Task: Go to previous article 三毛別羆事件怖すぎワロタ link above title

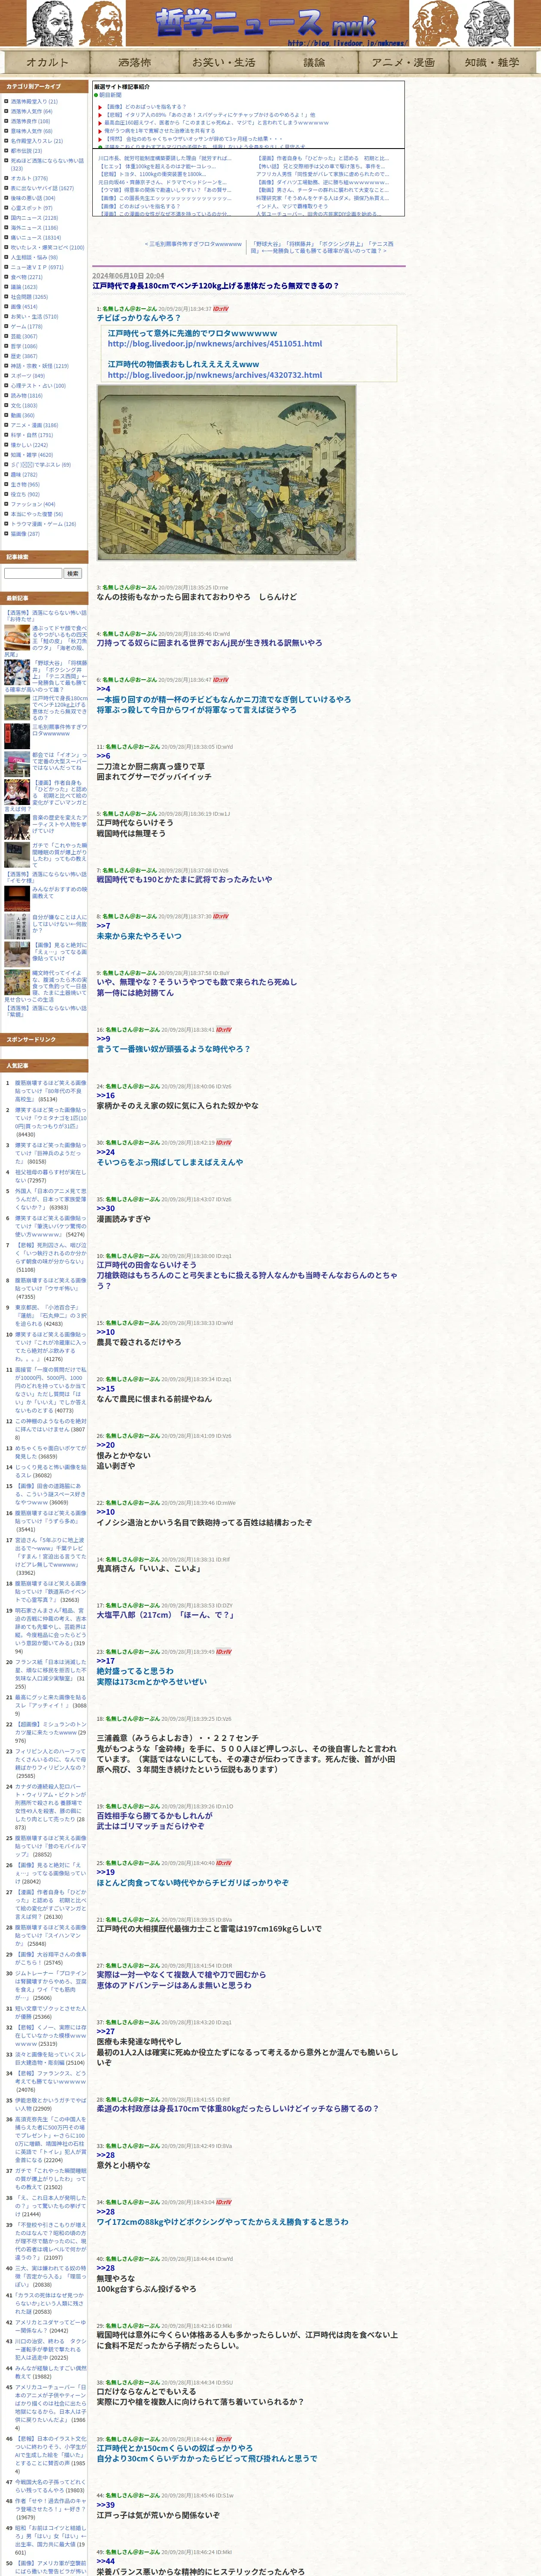Action: [x=194, y=244]
